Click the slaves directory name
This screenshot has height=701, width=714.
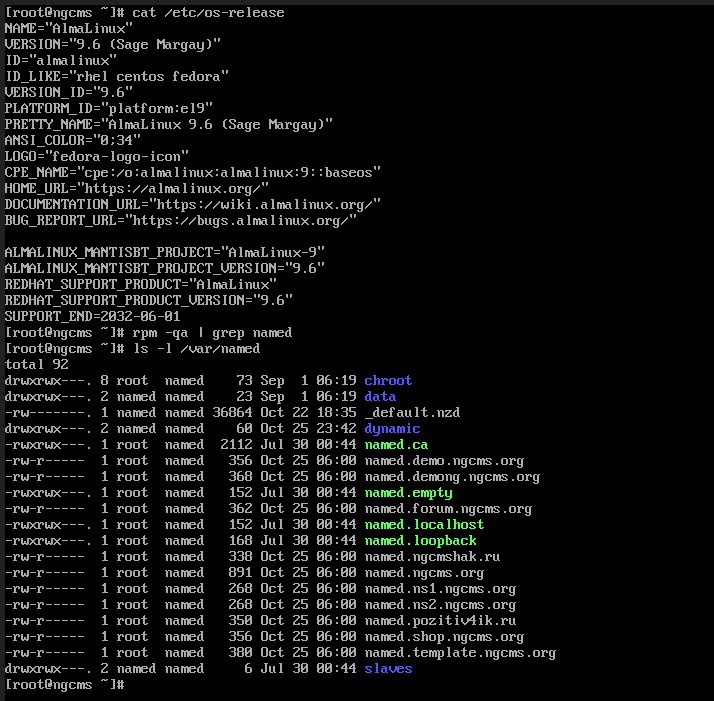pos(388,668)
